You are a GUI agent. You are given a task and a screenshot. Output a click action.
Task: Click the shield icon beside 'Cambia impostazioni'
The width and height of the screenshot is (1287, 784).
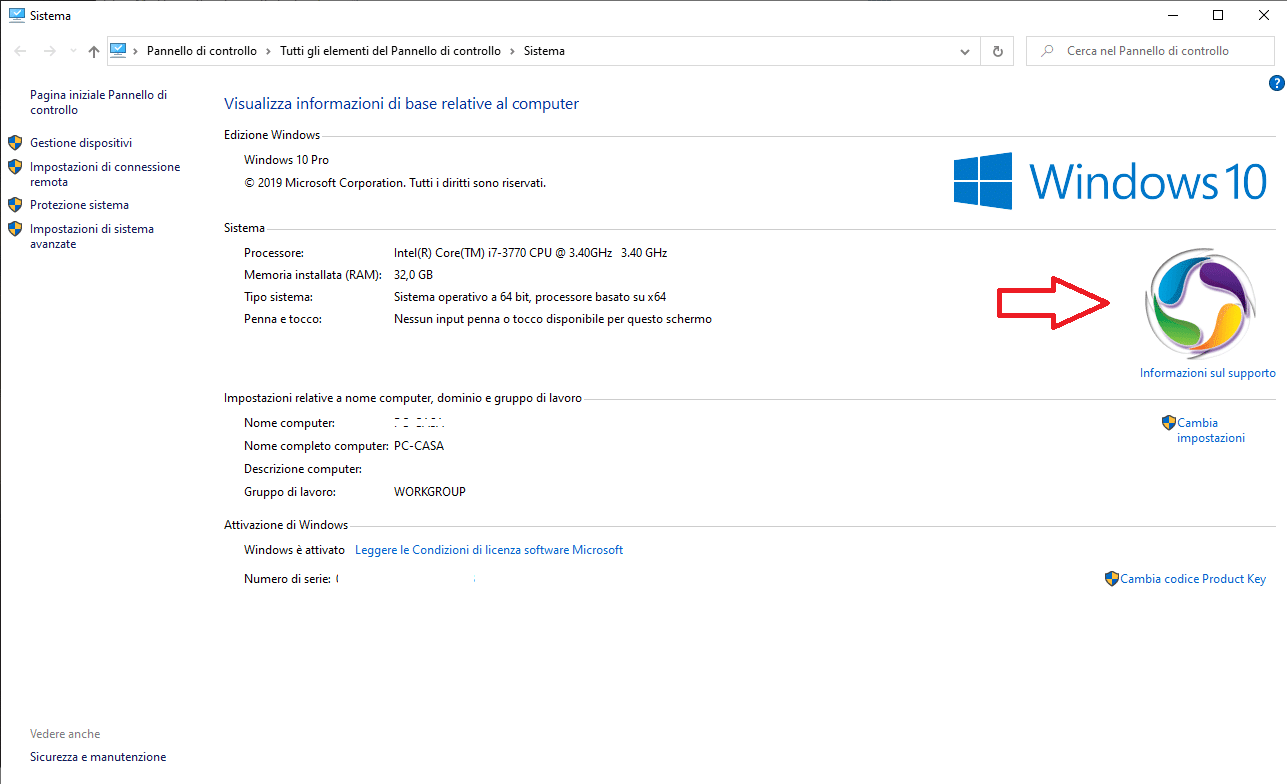[1169, 423]
